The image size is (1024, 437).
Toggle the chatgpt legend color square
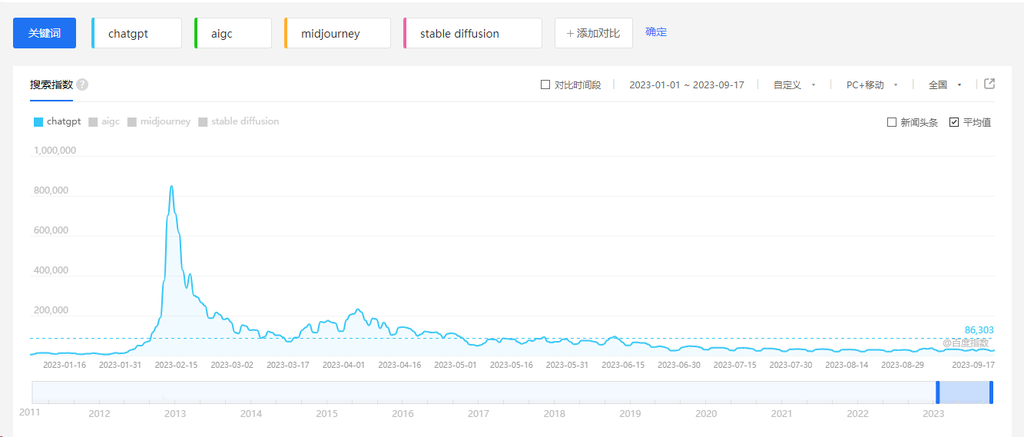coord(38,121)
